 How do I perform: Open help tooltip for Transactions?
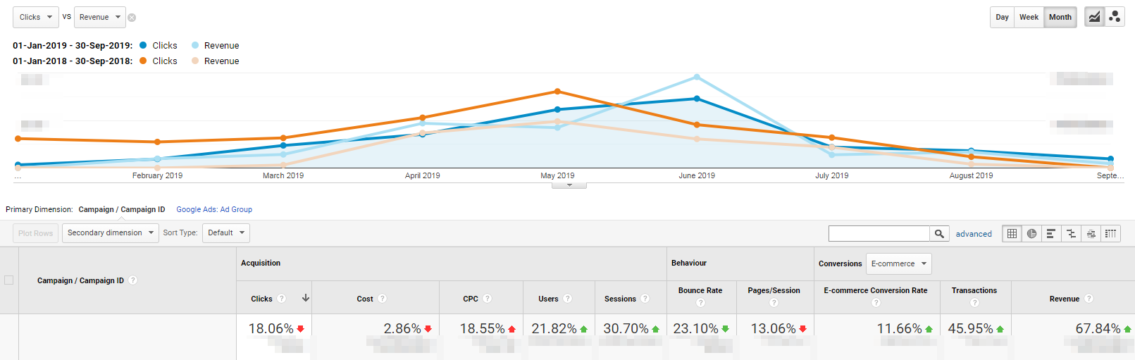pyautogui.click(x=974, y=303)
